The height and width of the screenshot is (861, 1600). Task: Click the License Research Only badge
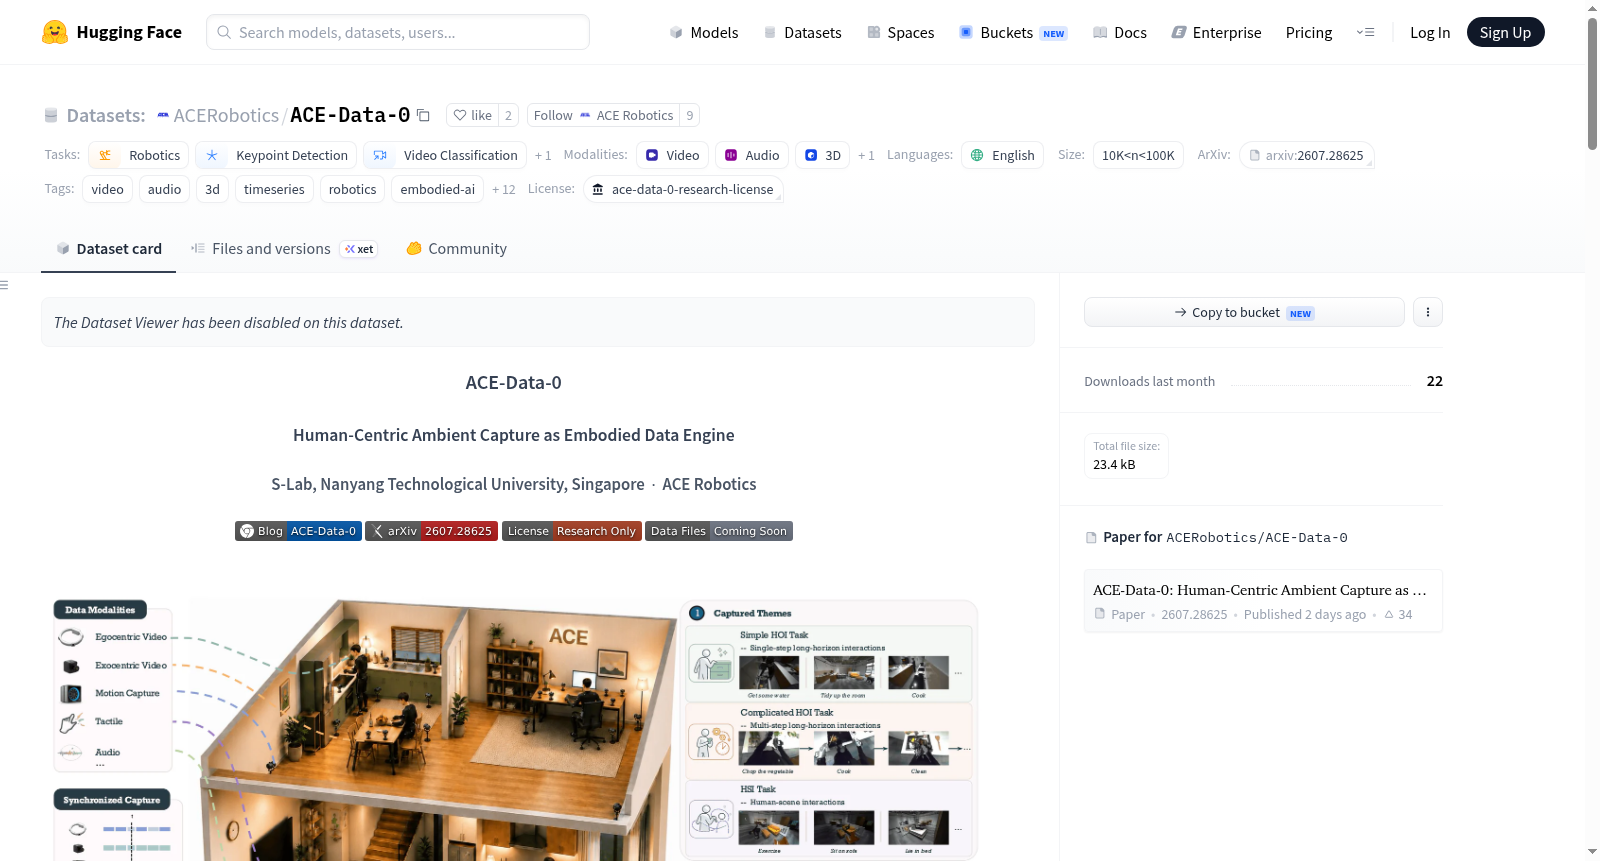[x=571, y=531]
